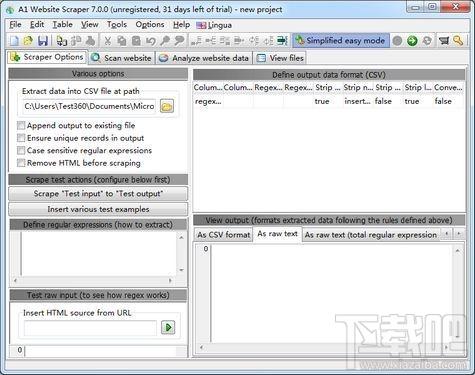The height and width of the screenshot is (375, 475).
Task: Enable Remove HTML before scraping
Action: click(21, 163)
